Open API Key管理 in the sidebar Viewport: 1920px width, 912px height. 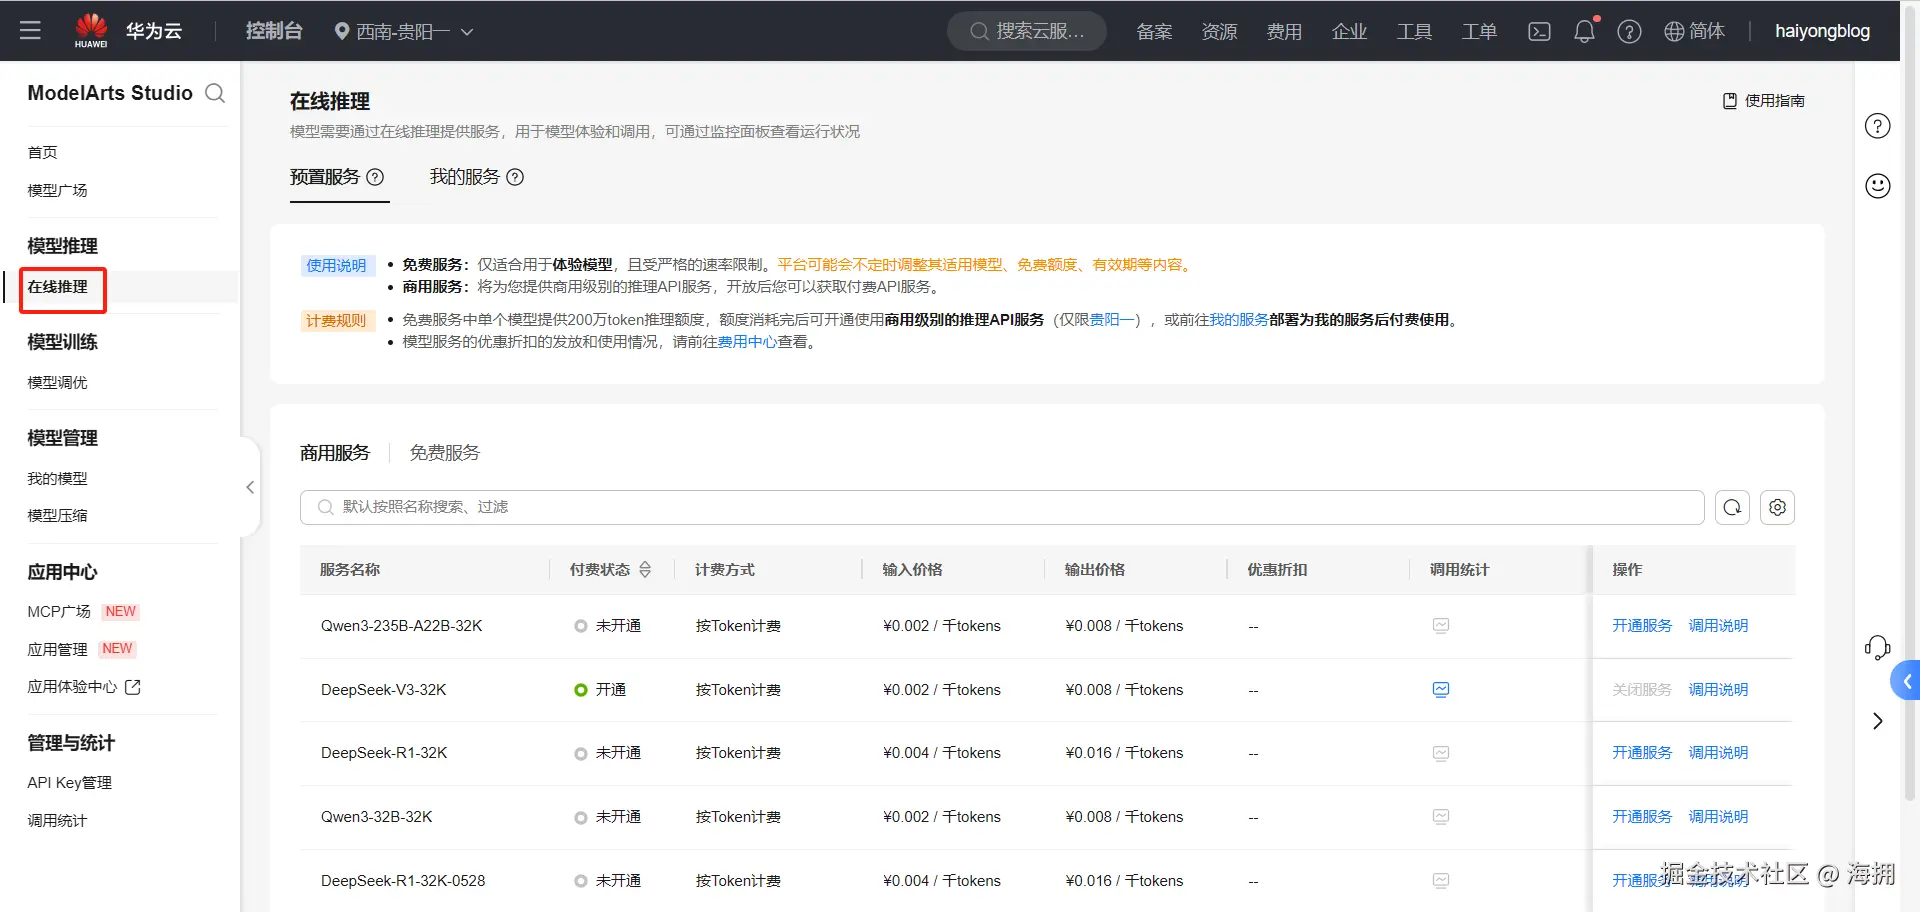[70, 782]
